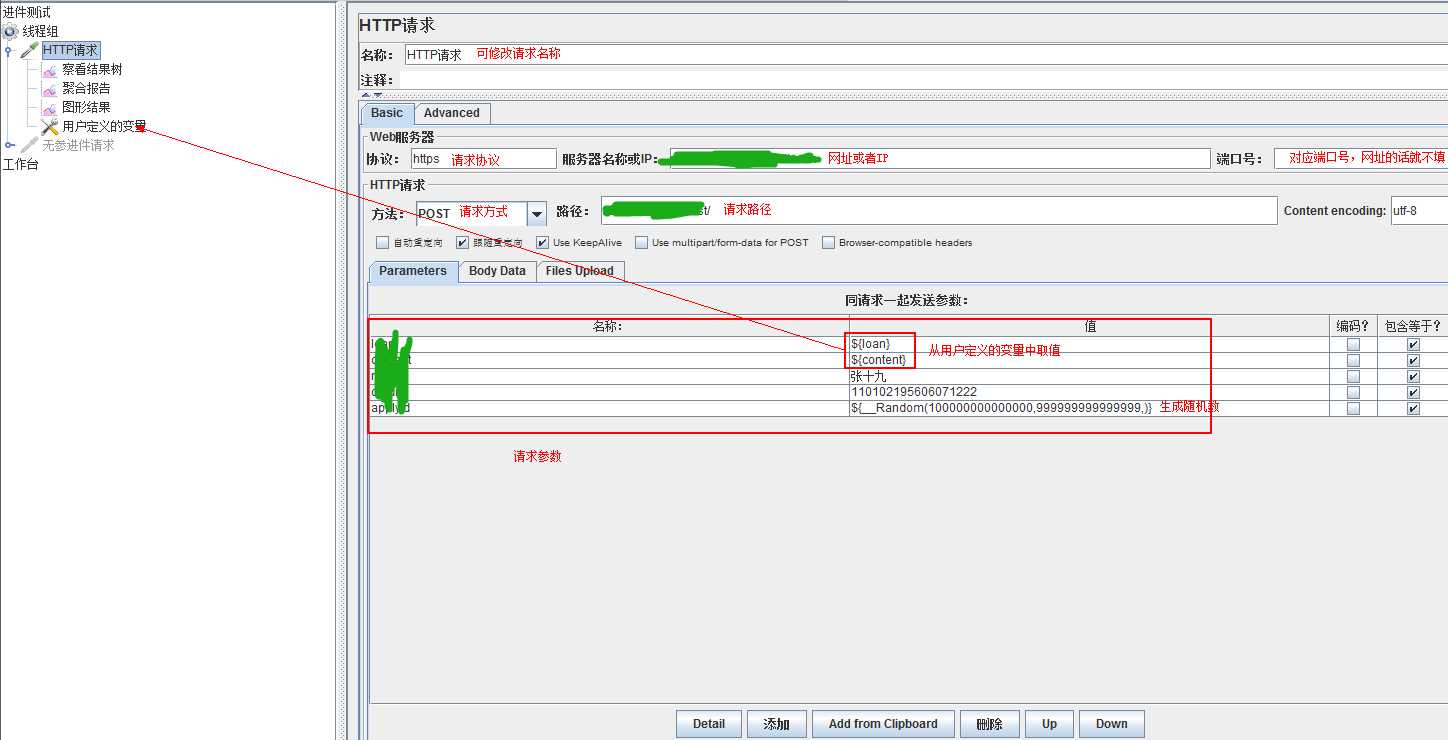
Task: Check 编码? for the __Random row
Action: click(1353, 408)
